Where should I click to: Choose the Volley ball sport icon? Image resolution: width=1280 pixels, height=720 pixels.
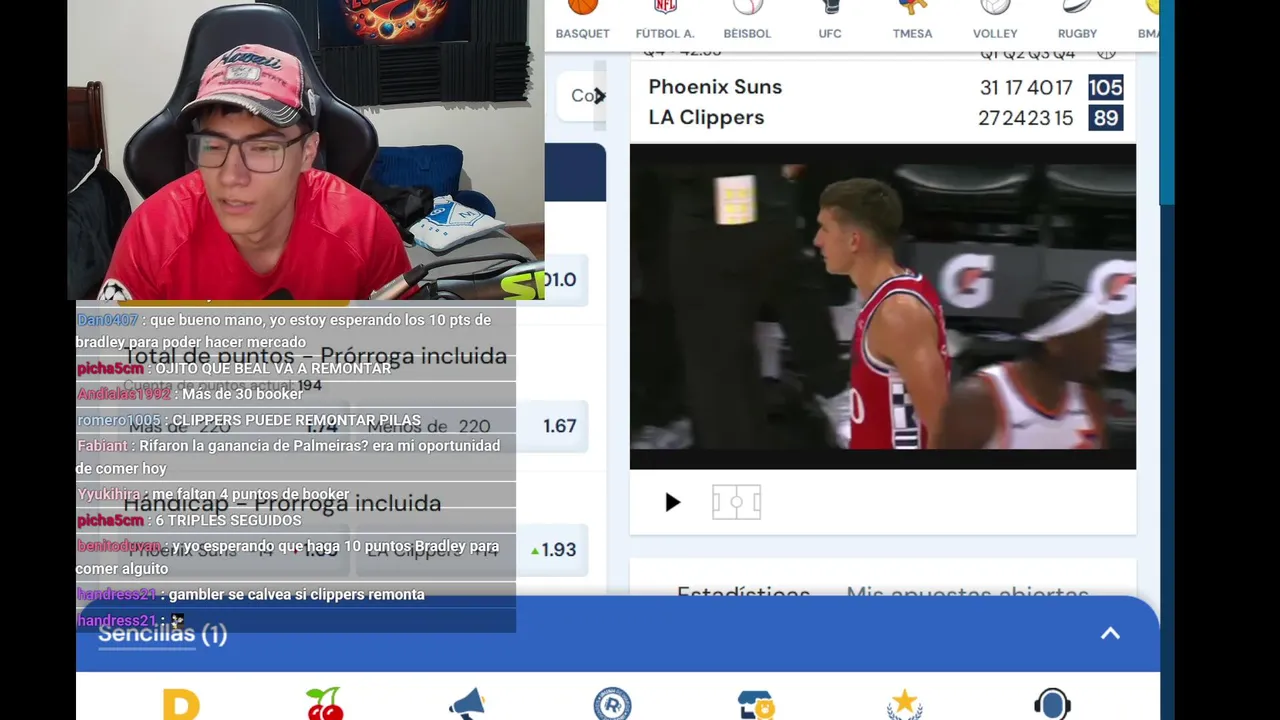(995, 20)
